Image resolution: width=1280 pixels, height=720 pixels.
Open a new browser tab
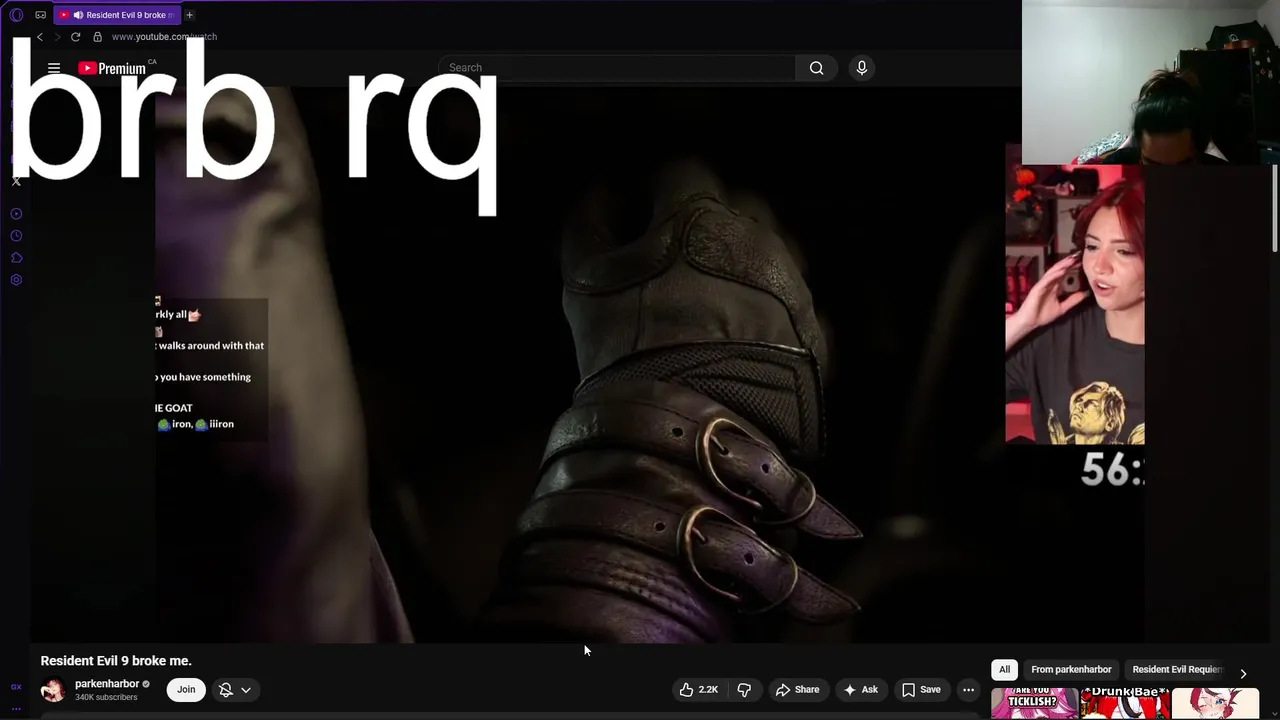click(189, 15)
